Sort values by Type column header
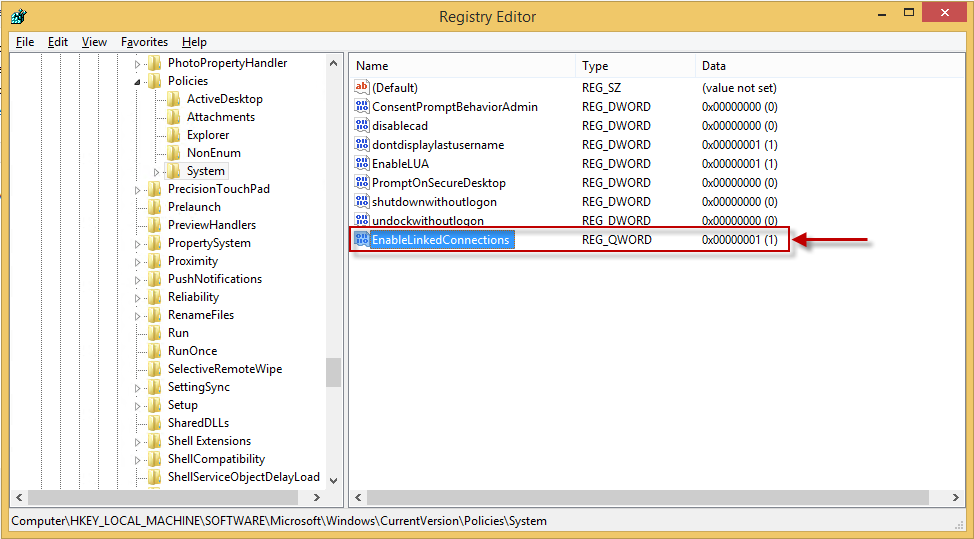This screenshot has width=974, height=539. [x=636, y=66]
